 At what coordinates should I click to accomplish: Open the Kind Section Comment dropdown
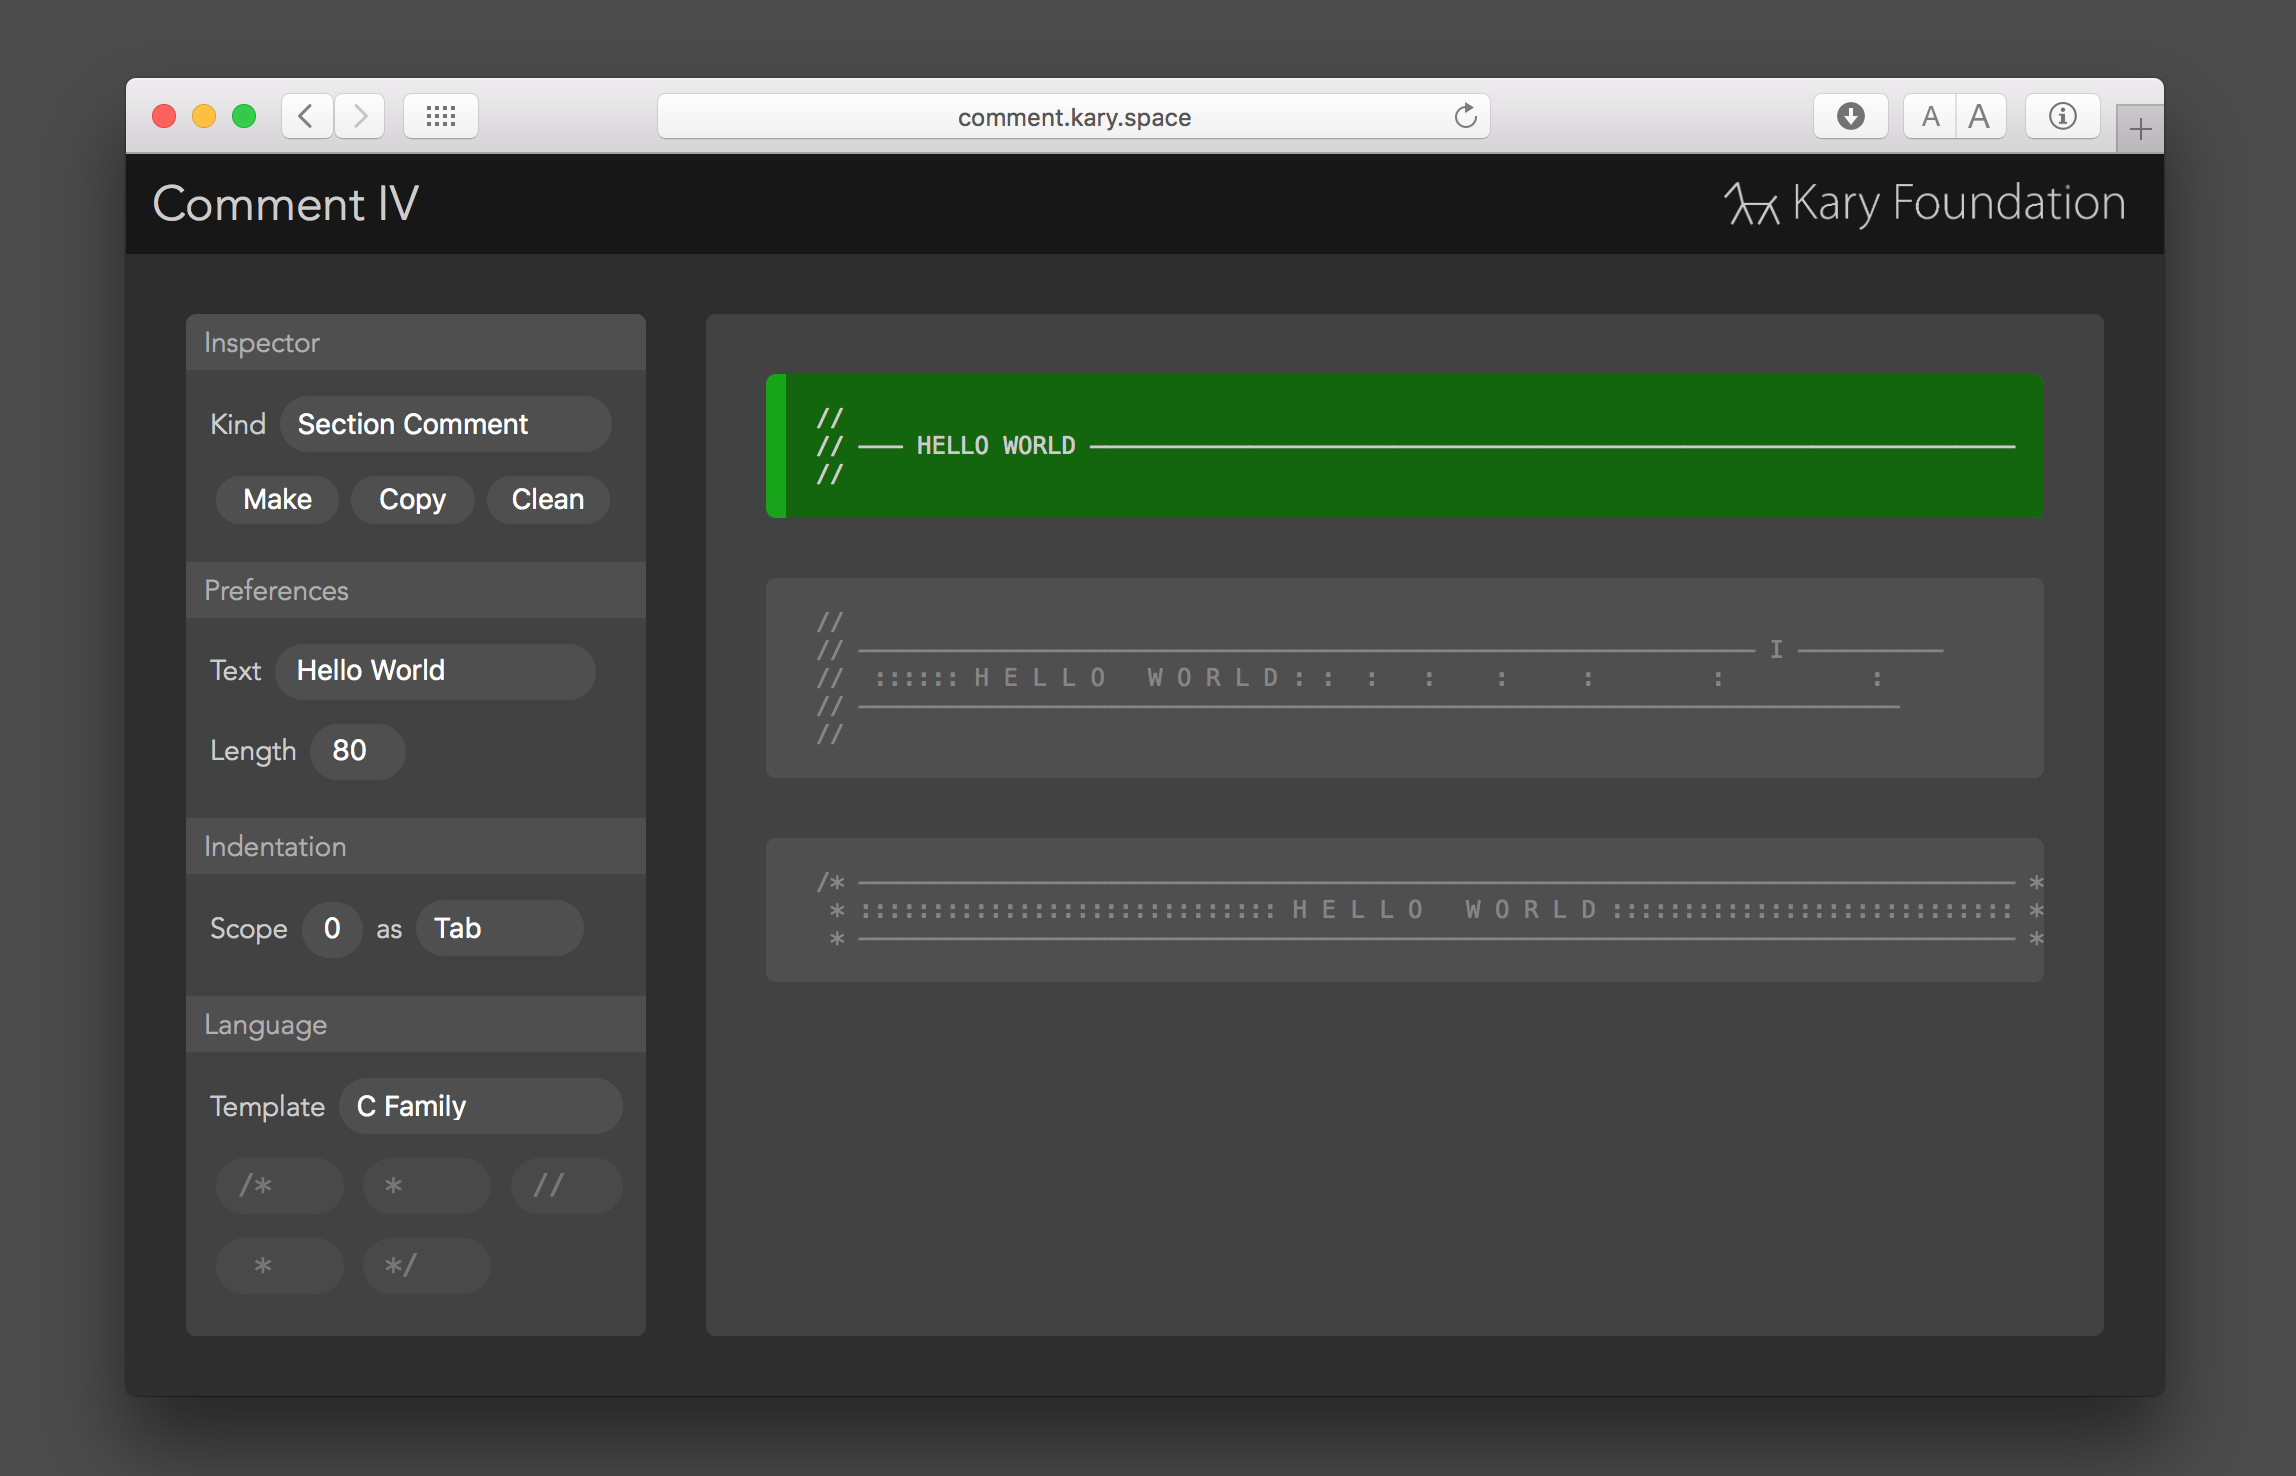(x=446, y=424)
